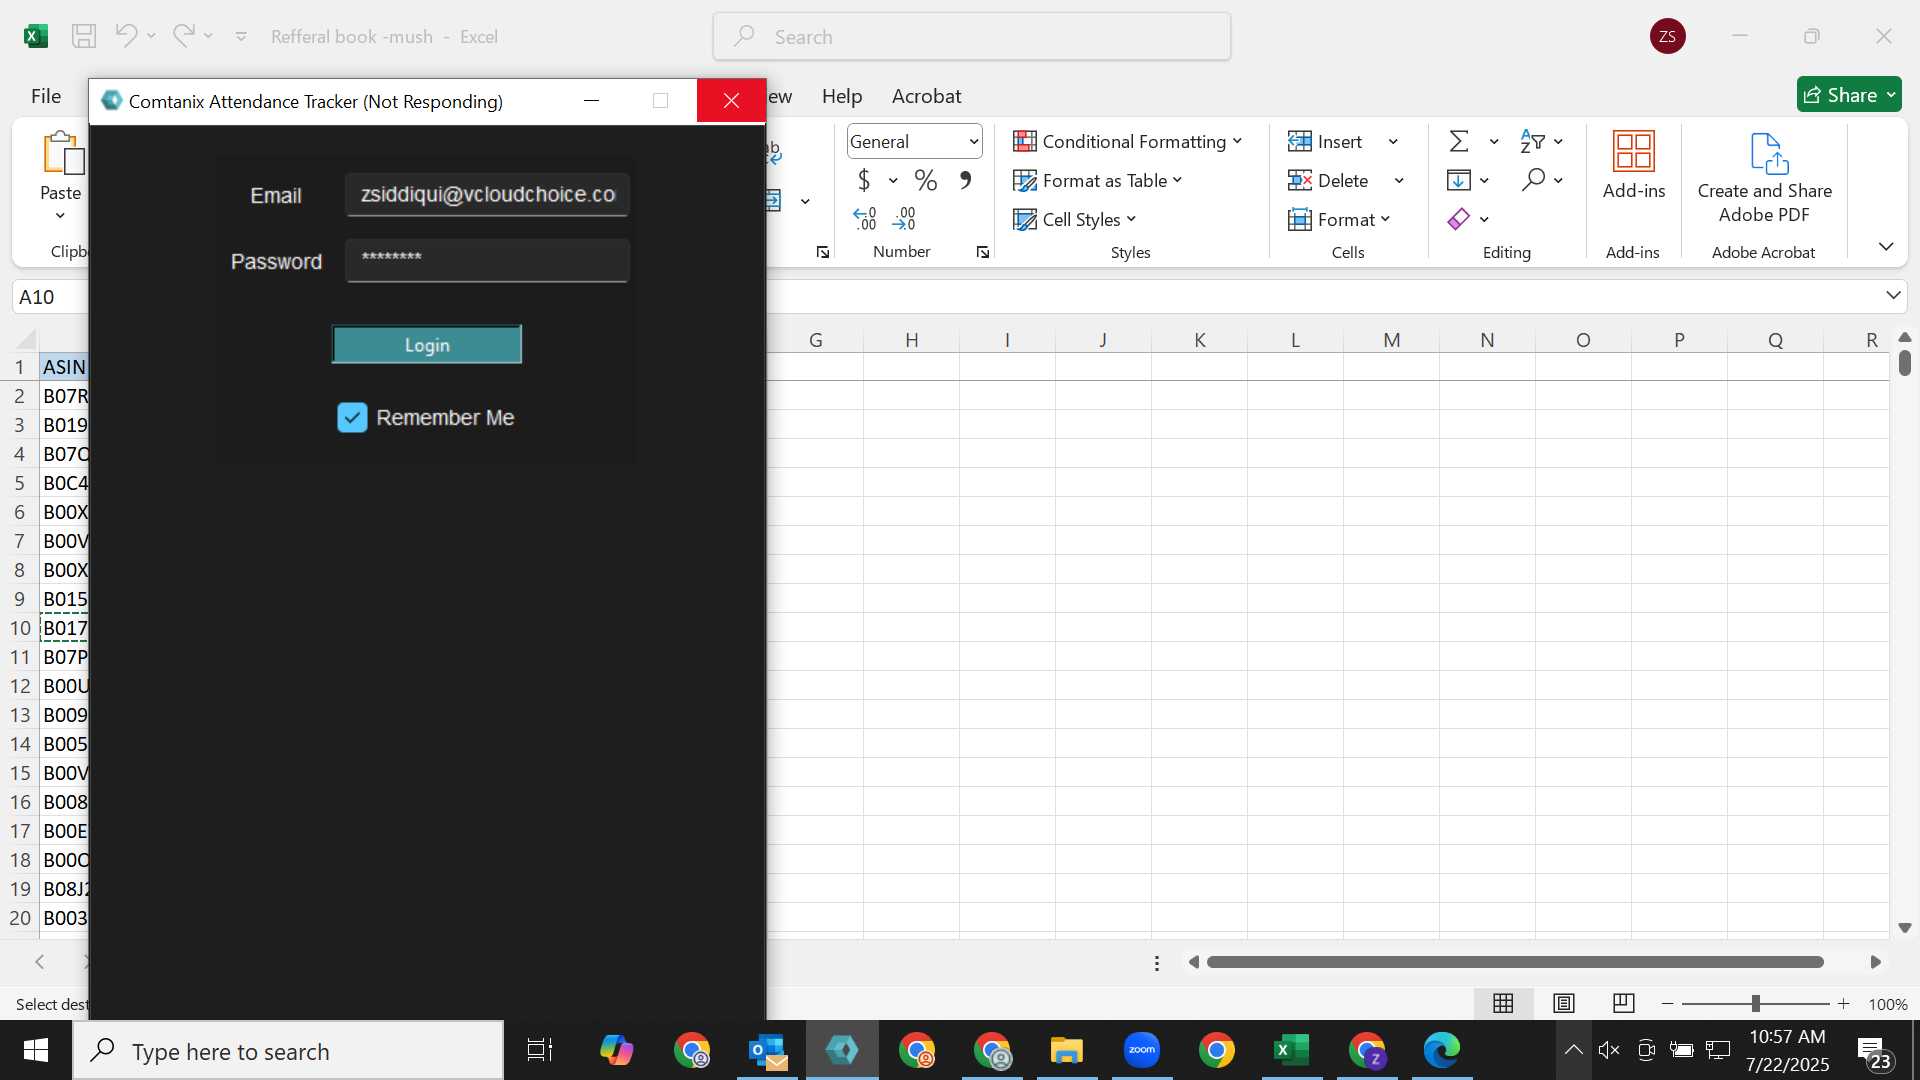Click the Clear eraser icon
Image resolution: width=1920 pixels, height=1080 pixels.
pos(1459,219)
